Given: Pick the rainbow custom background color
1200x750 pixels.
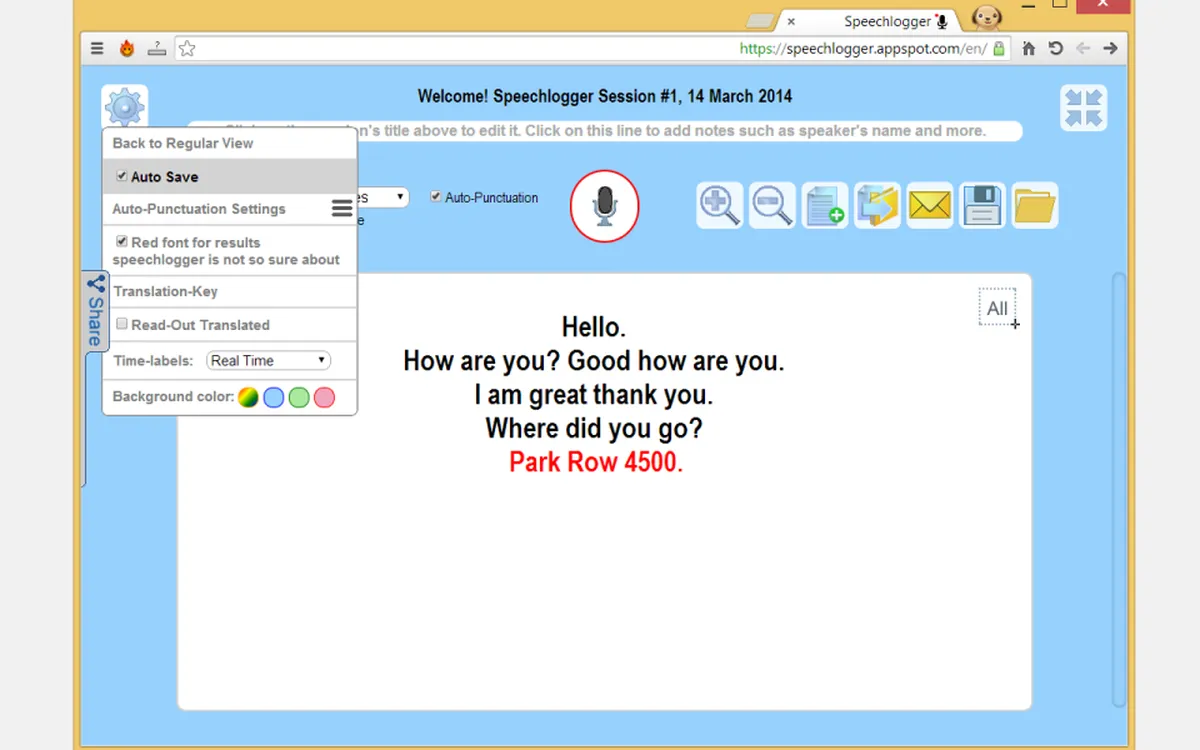Looking at the screenshot, I should tap(248, 397).
